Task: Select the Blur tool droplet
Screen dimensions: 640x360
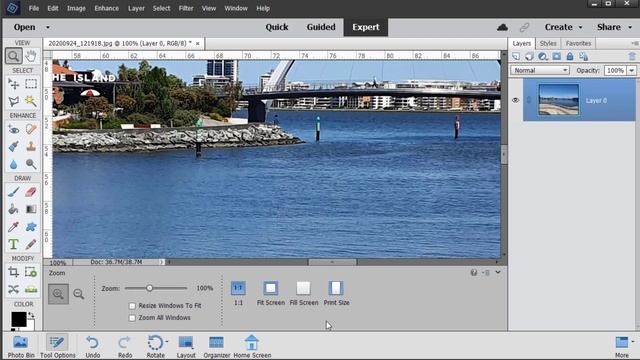Action: (13, 164)
